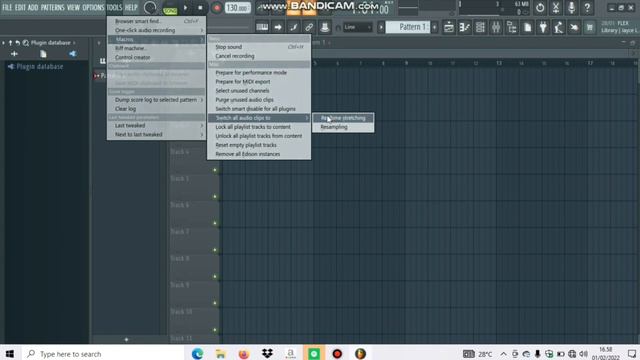Mute Track 8 using its green dot
Viewport: 640px width, 360px height.
click(x=215, y=276)
